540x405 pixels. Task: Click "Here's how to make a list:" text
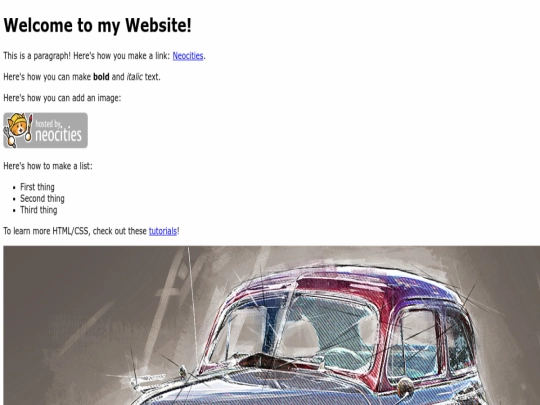48,166
